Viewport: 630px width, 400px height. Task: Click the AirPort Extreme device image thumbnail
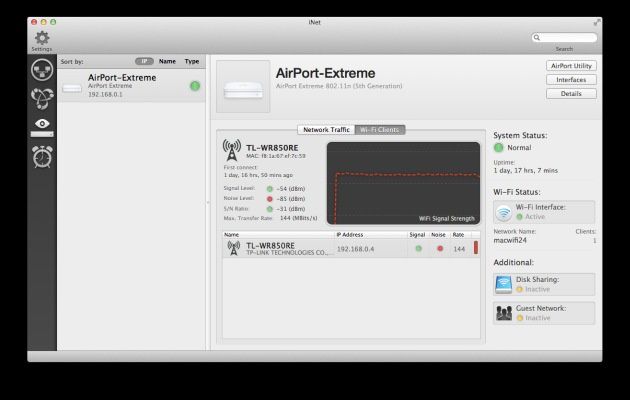point(243,87)
